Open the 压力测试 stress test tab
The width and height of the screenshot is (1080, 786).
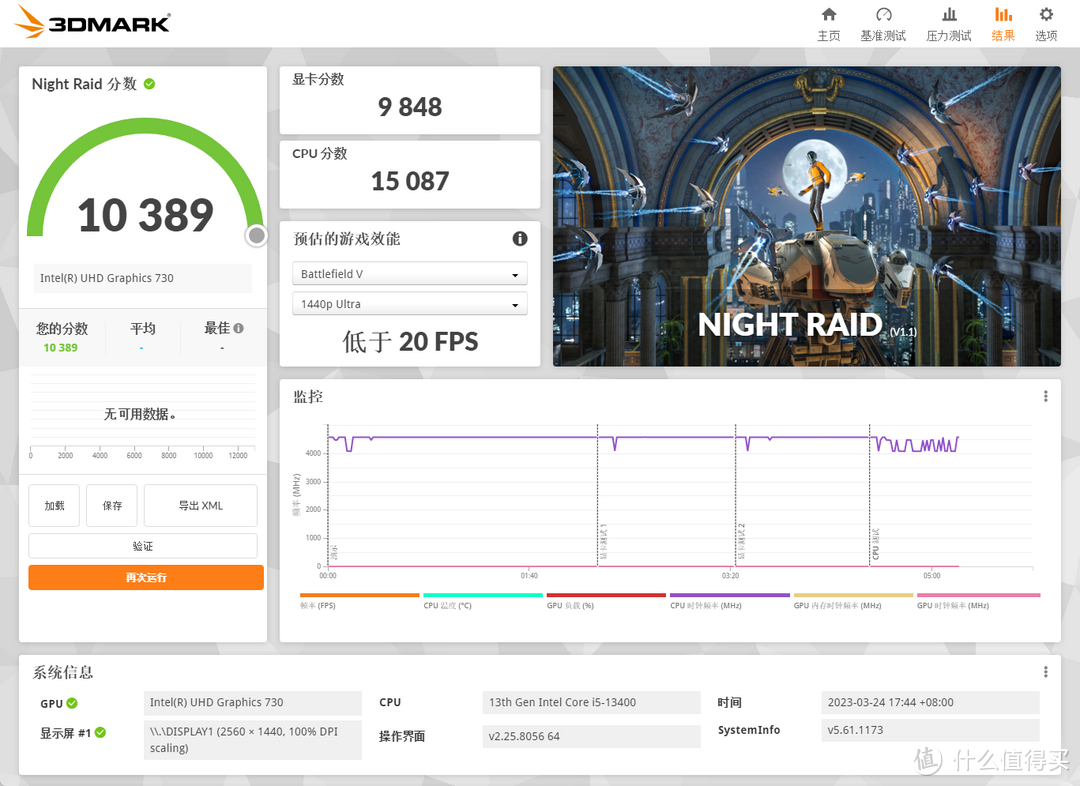click(948, 24)
